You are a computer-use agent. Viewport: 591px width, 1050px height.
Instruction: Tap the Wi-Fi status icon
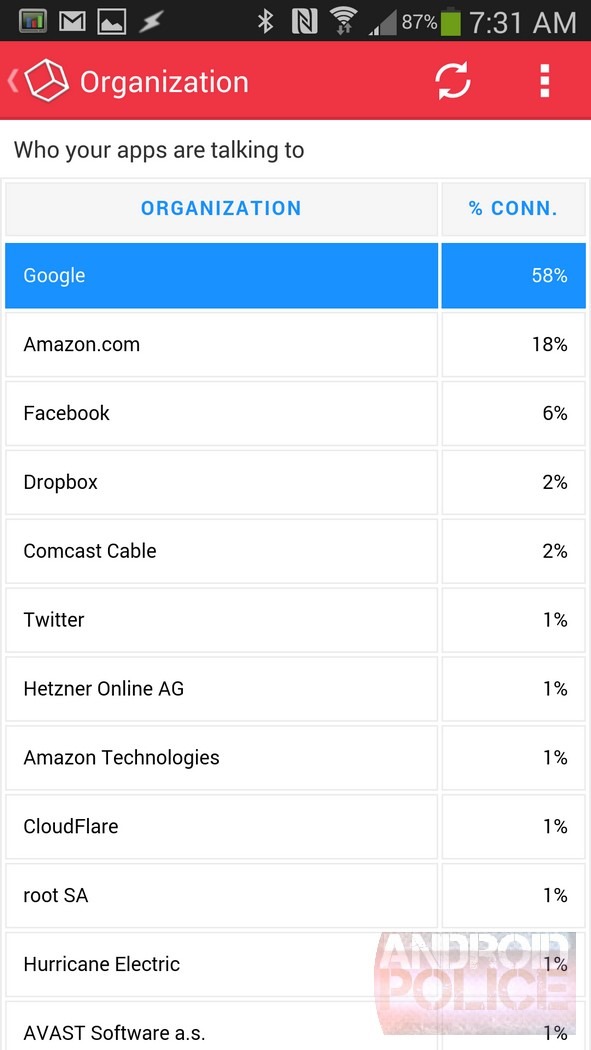click(344, 21)
